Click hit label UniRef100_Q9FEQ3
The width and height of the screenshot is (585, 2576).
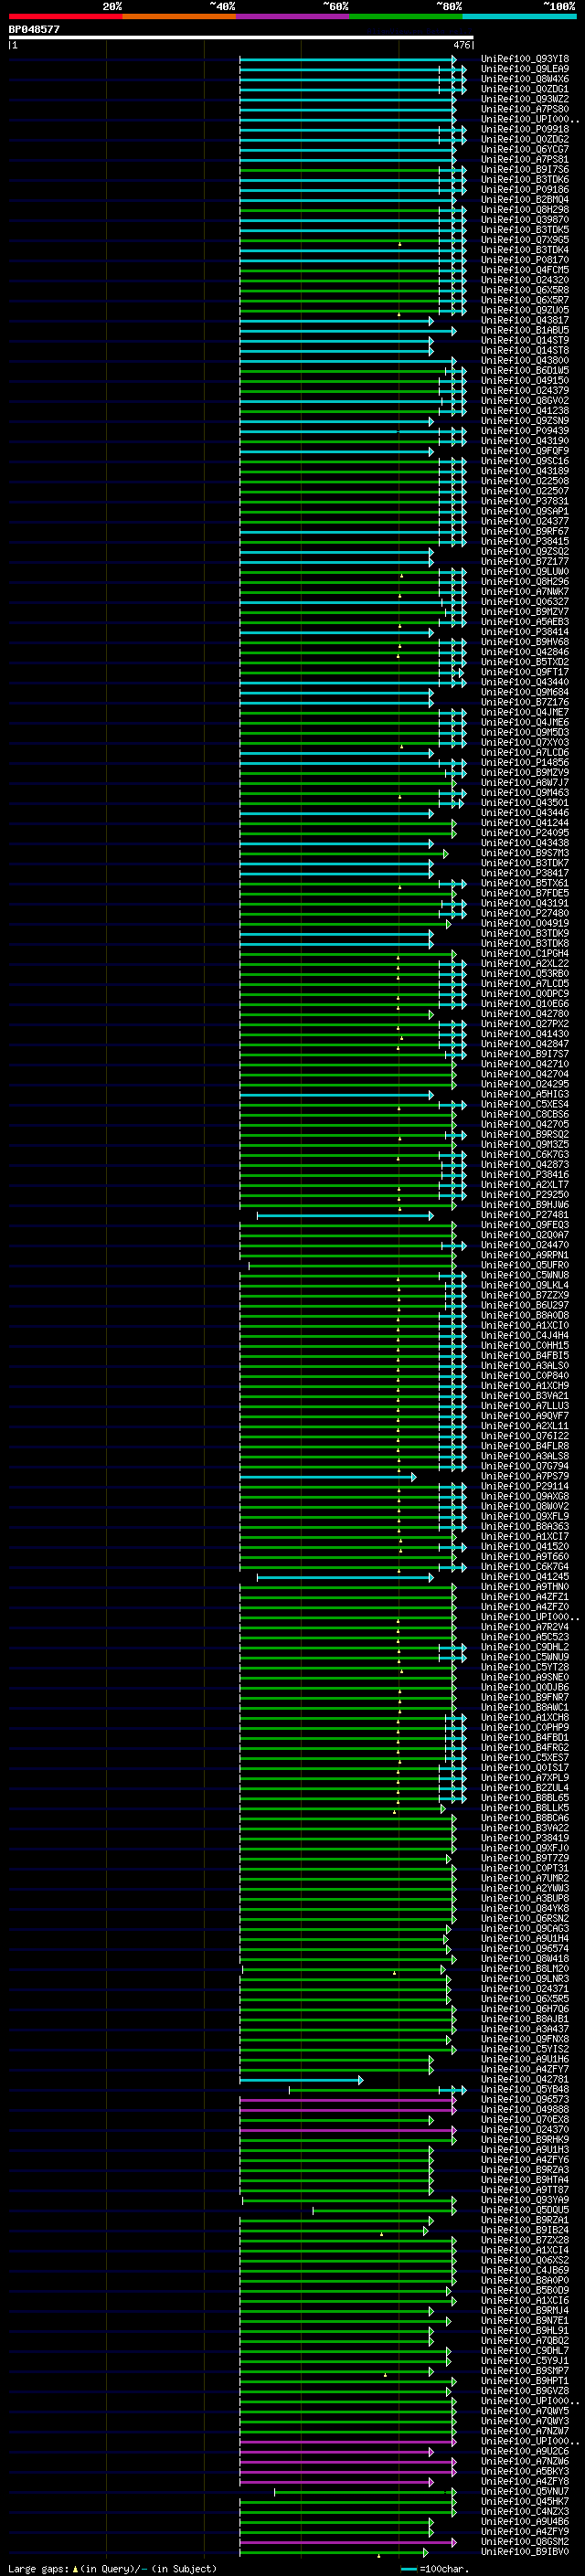[x=525, y=1225]
